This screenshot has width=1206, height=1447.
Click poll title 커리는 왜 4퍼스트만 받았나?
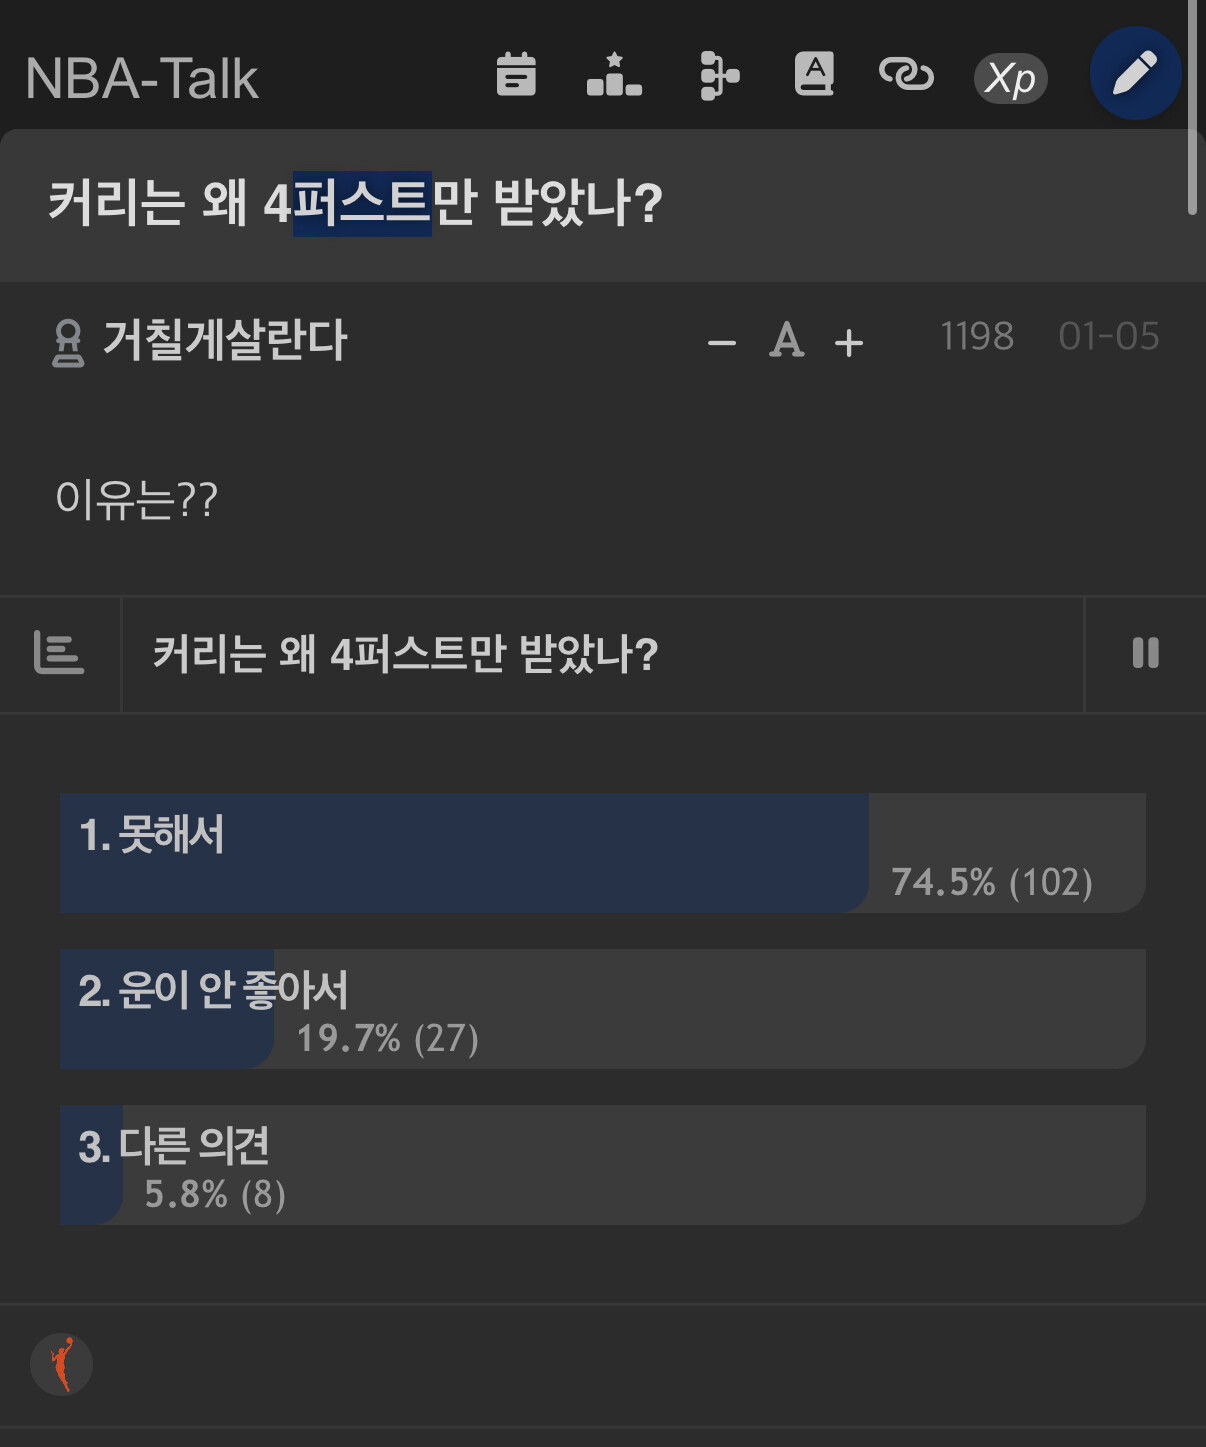click(405, 654)
